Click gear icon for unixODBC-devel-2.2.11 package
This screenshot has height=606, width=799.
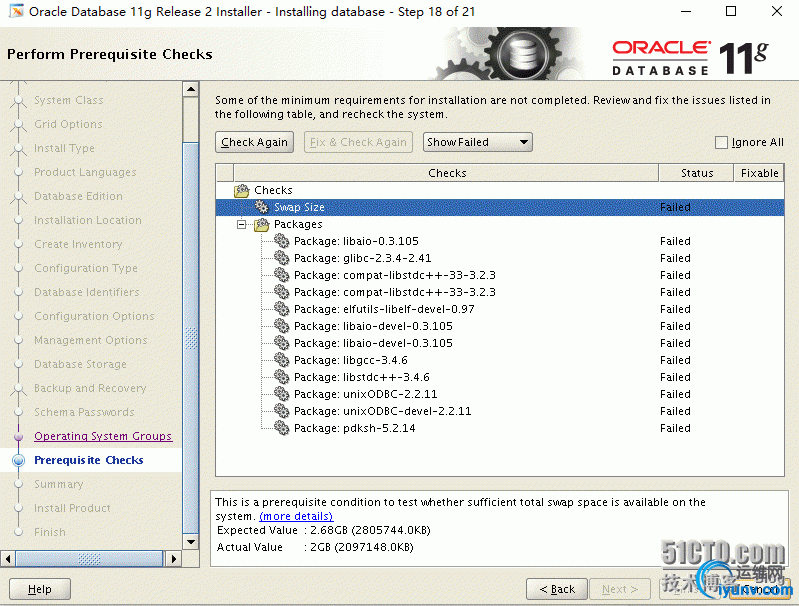tap(281, 411)
